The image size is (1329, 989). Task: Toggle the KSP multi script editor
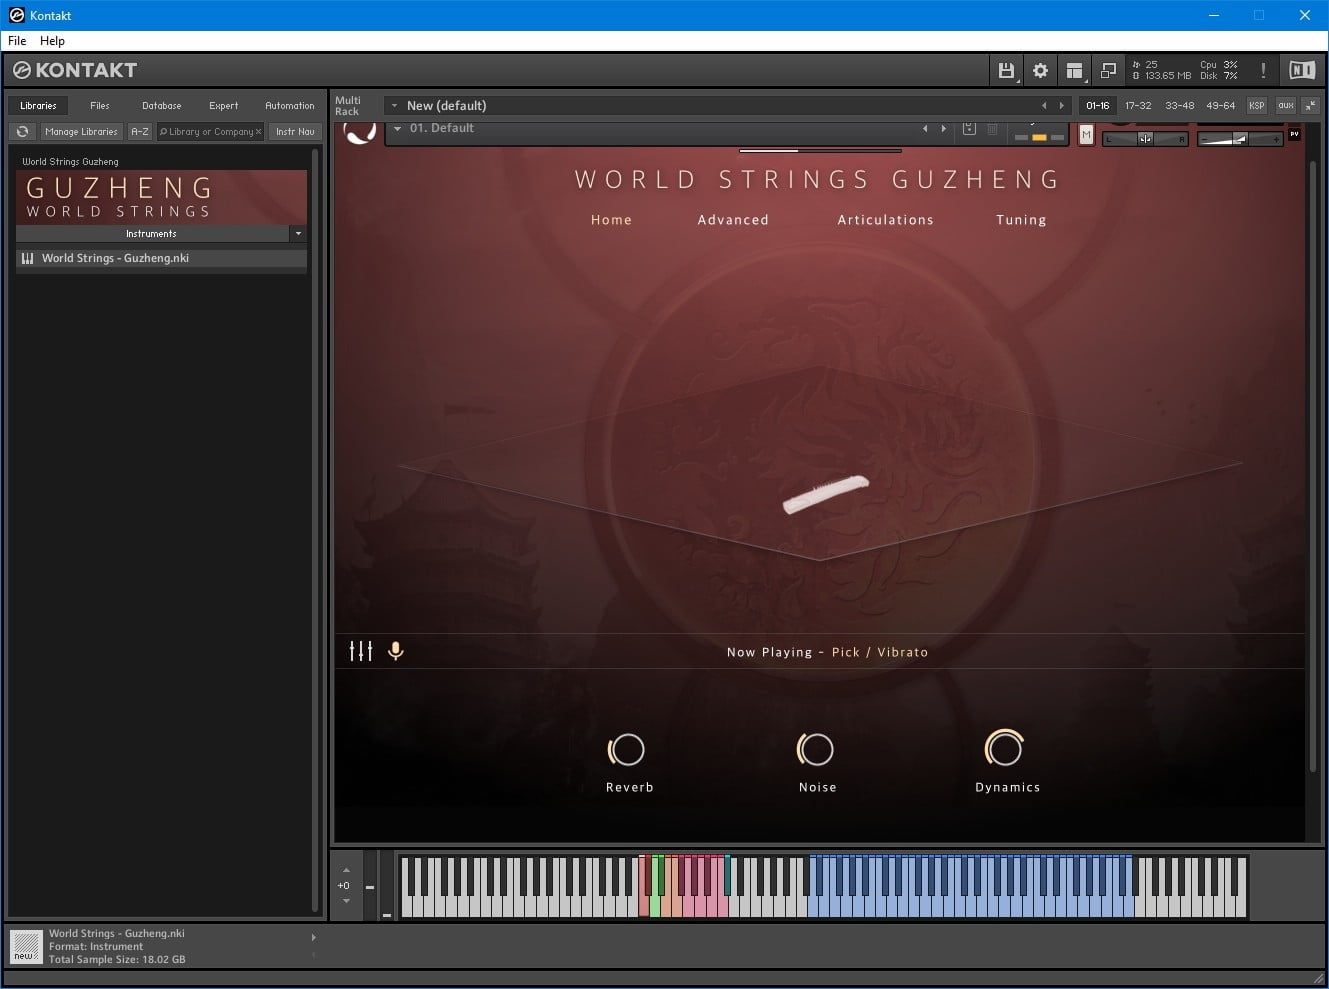[x=1257, y=105]
